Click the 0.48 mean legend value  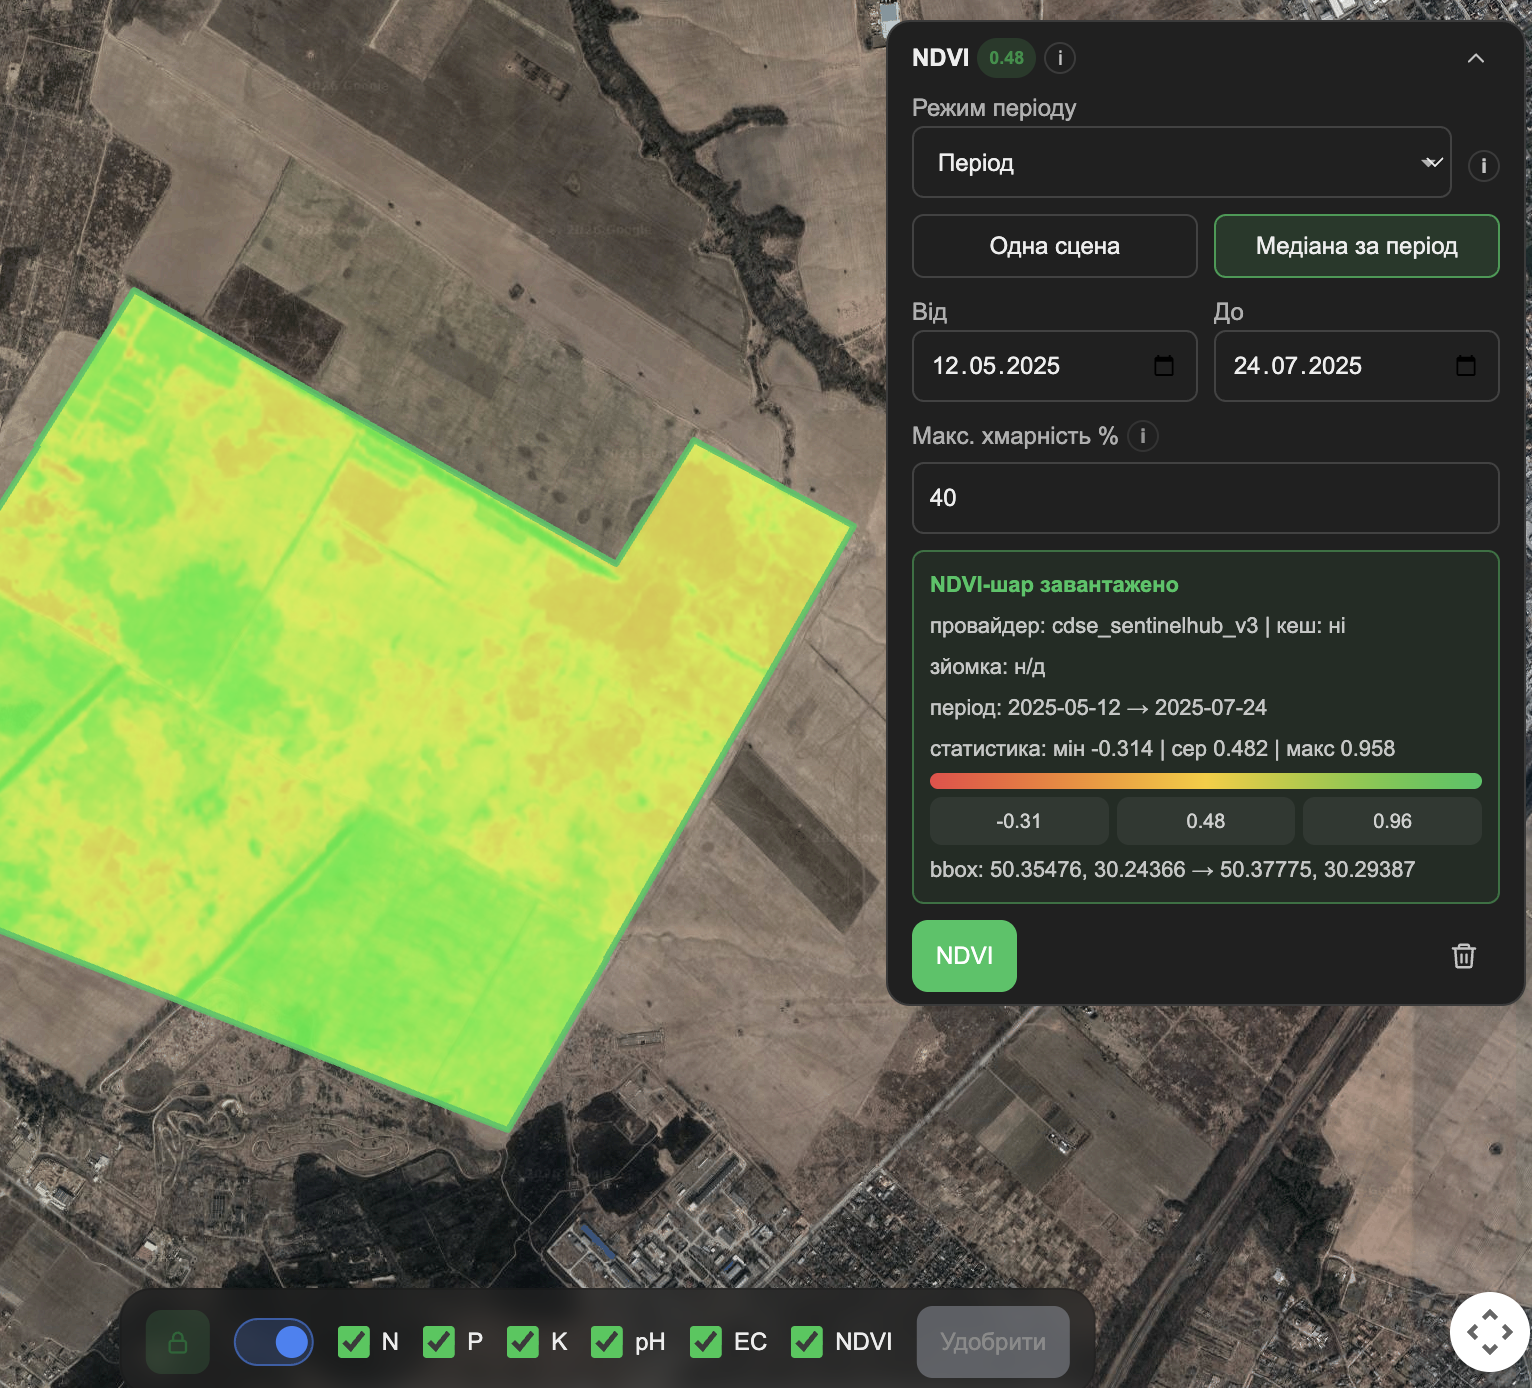pyautogui.click(x=1205, y=821)
